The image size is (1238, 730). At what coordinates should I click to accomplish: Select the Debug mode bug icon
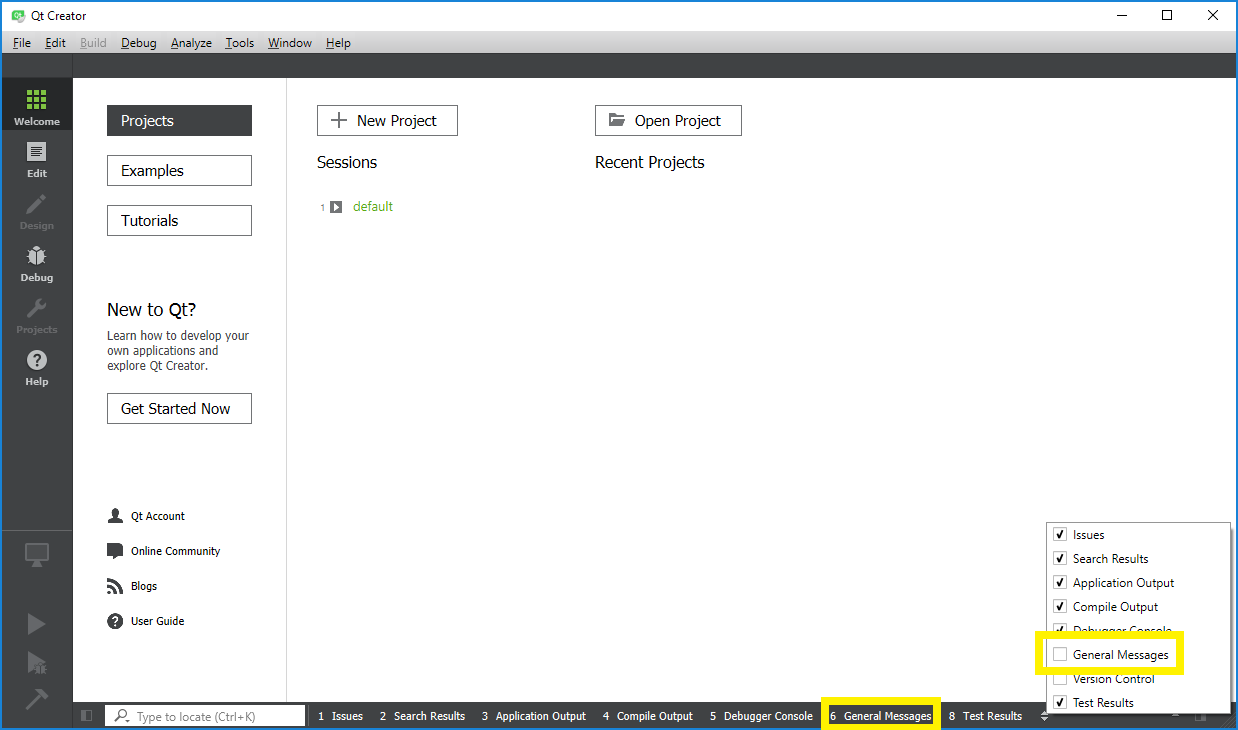pyautogui.click(x=36, y=262)
